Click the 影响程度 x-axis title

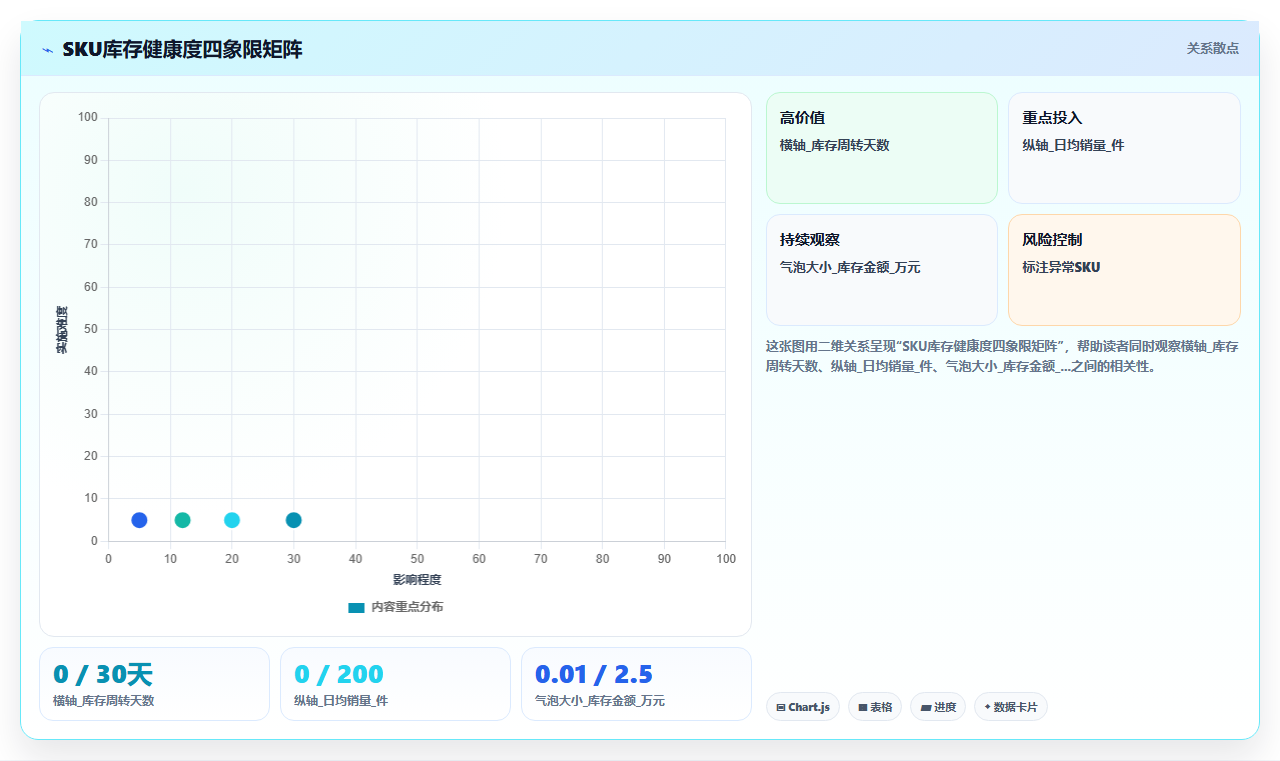click(417, 579)
